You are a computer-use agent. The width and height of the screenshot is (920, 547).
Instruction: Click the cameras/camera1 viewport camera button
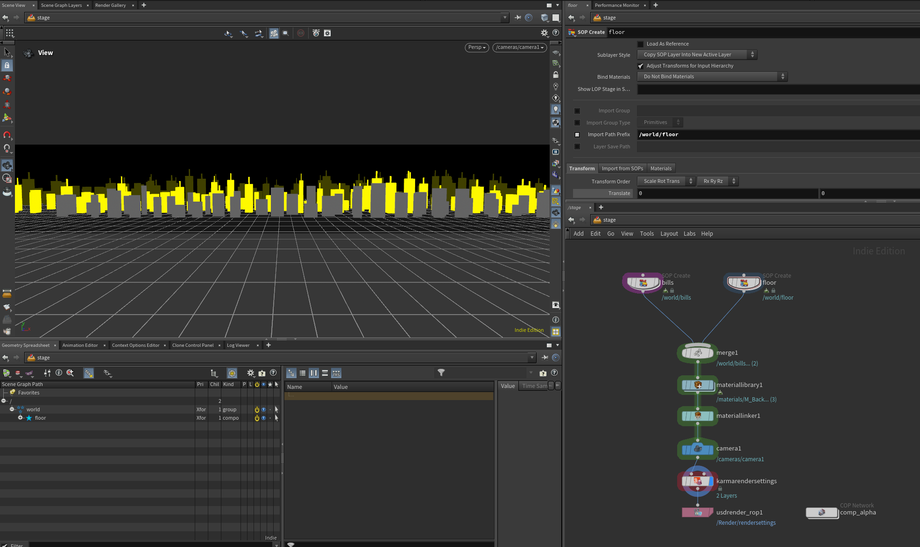[x=519, y=47]
